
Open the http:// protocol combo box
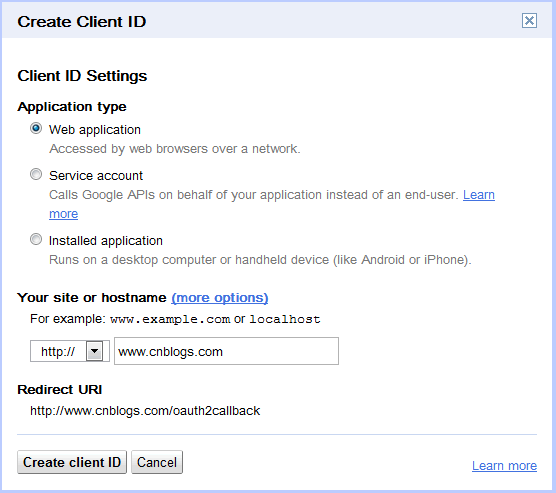(x=70, y=351)
